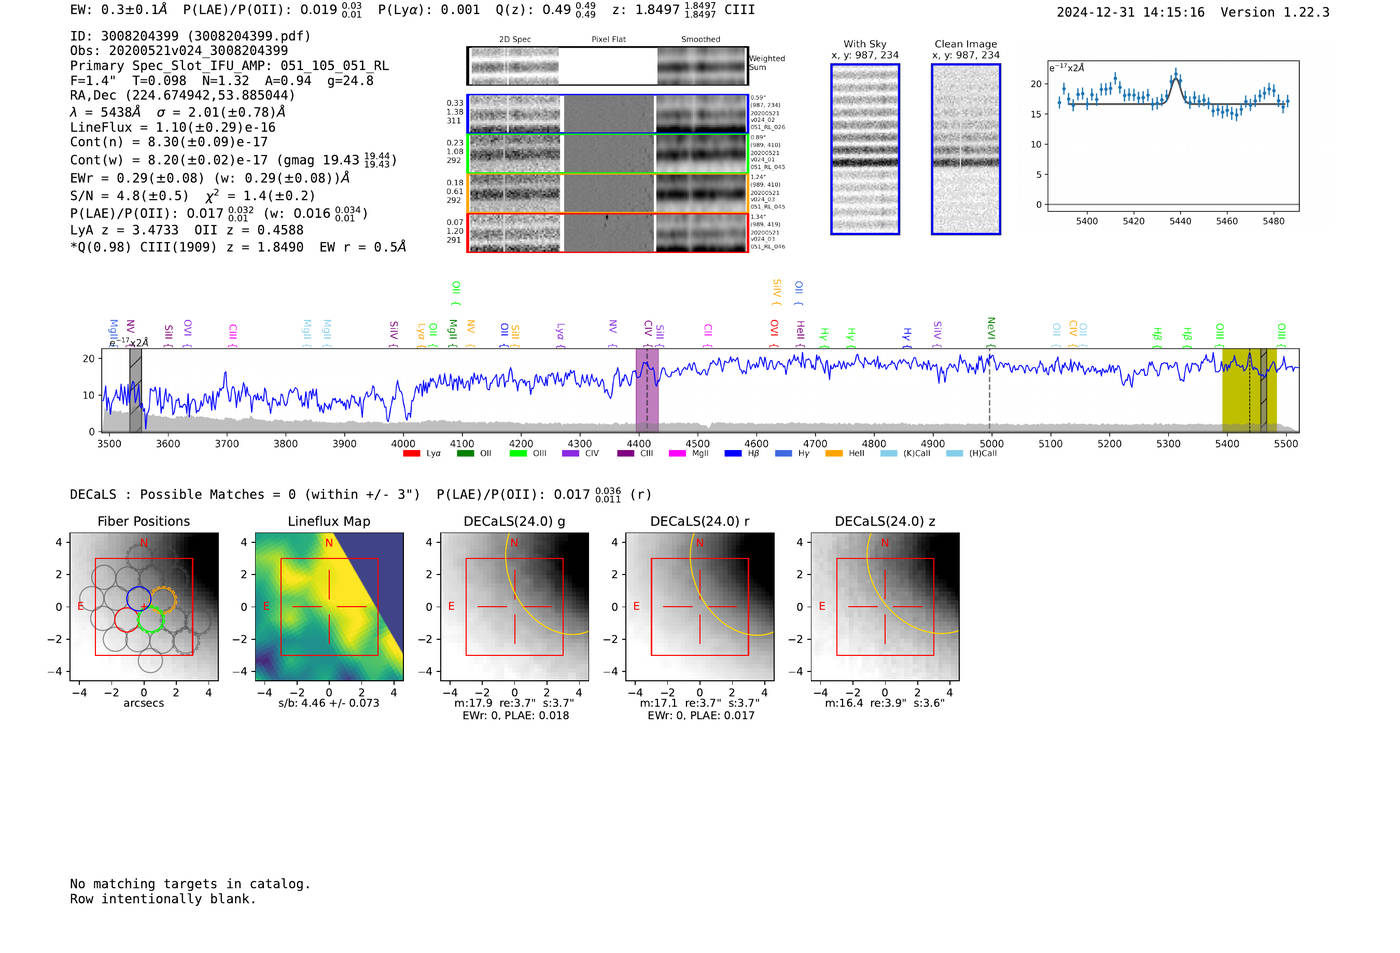
Task: Click 'P(Lyα): 0.001' in header
Action: [429, 10]
